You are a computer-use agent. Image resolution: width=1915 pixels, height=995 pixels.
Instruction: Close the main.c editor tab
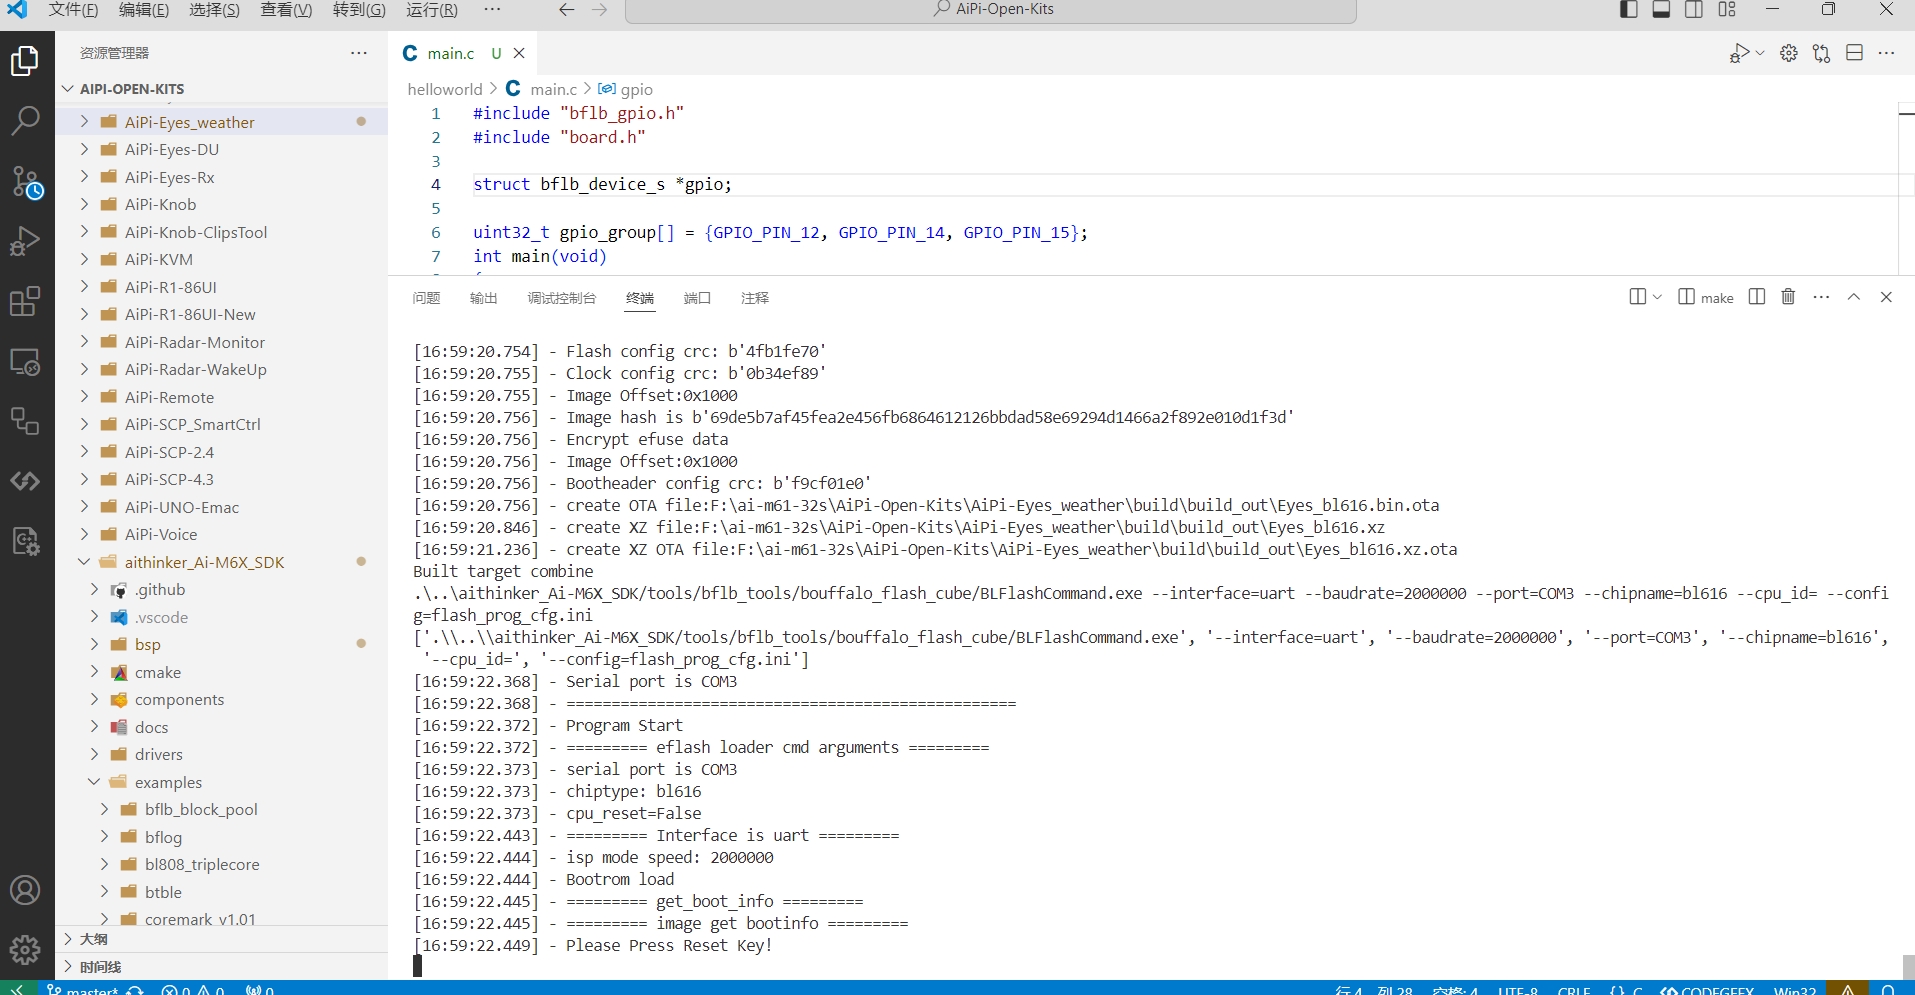click(519, 53)
